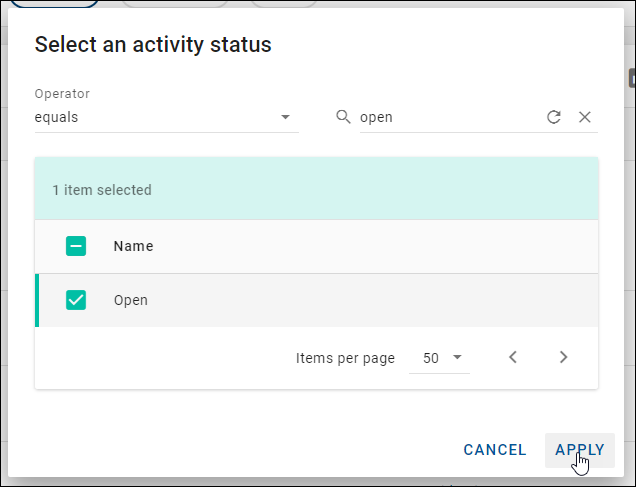Go to the previous page of results
The height and width of the screenshot is (487, 636).
coord(513,357)
